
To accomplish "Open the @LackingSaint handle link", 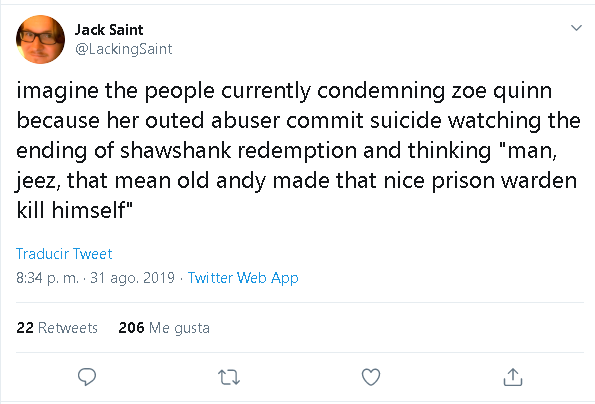I will 124,49.
